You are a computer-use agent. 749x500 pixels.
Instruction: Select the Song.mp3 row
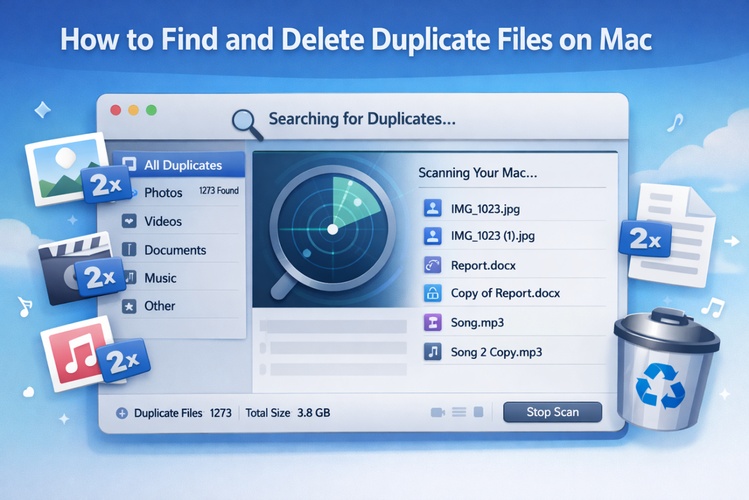pos(514,323)
